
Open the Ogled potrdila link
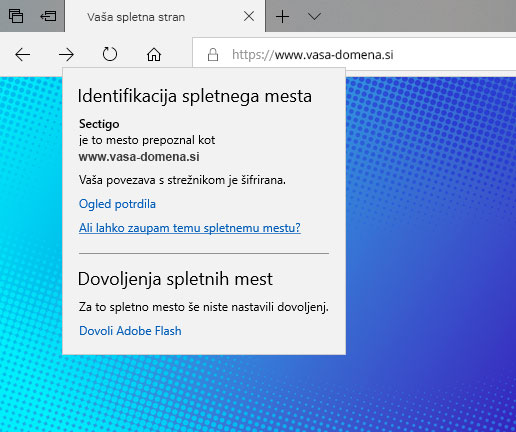tap(117, 204)
